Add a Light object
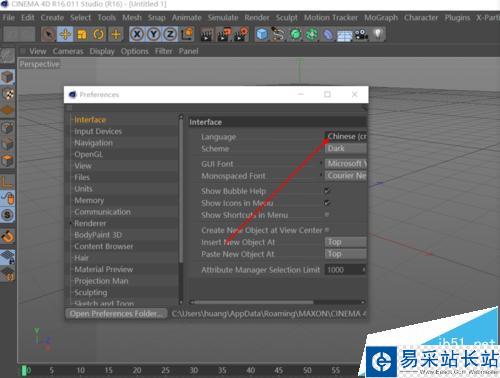The height and width of the screenshot is (378, 500). pyautogui.click(x=378, y=34)
